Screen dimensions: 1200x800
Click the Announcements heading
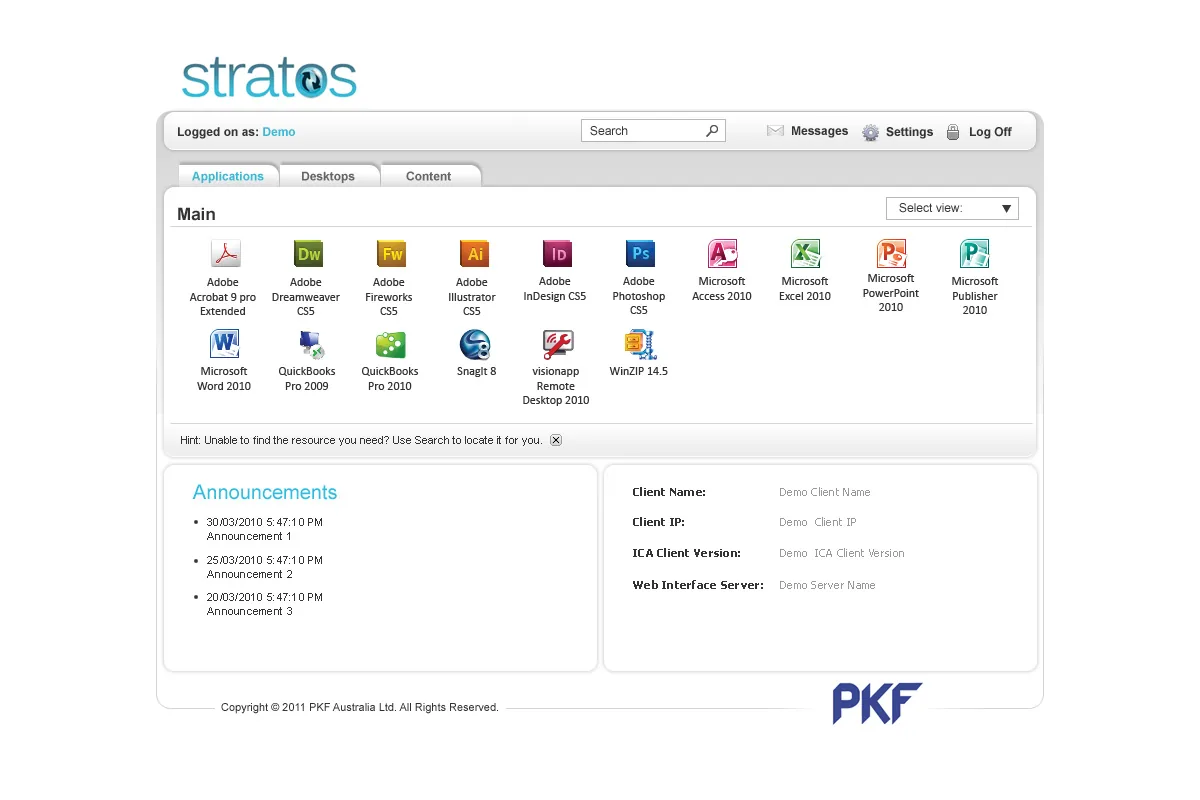(x=265, y=492)
